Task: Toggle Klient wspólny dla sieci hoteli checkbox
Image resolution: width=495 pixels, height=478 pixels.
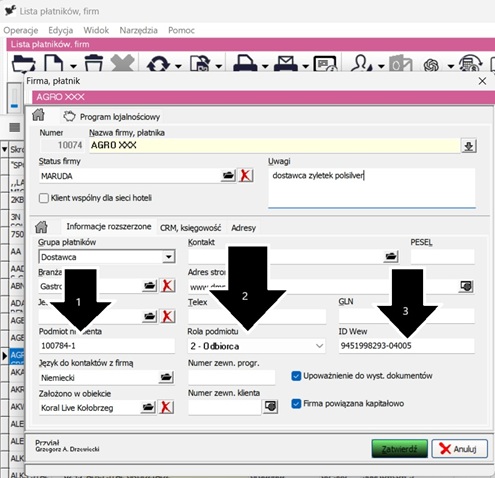Action: 44,198
